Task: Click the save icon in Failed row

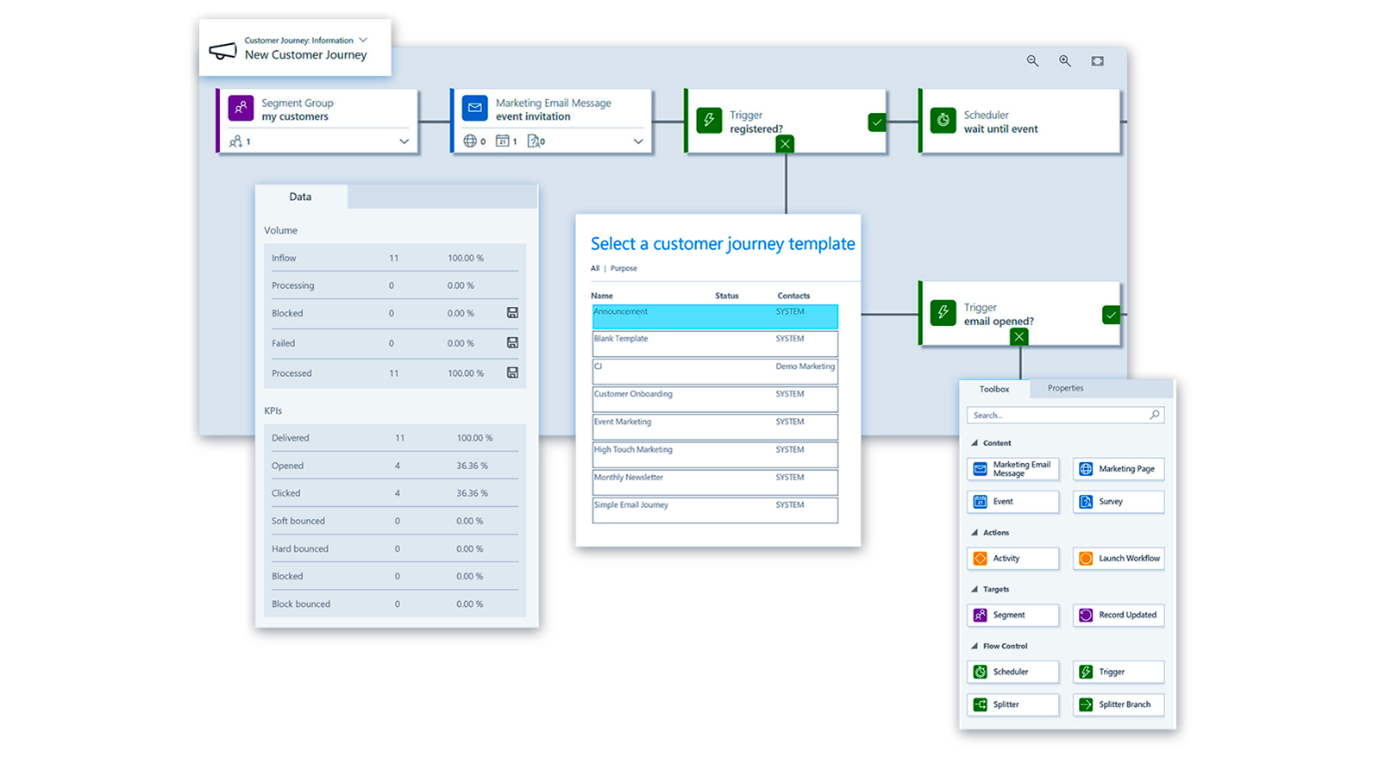Action: pyautogui.click(x=512, y=343)
